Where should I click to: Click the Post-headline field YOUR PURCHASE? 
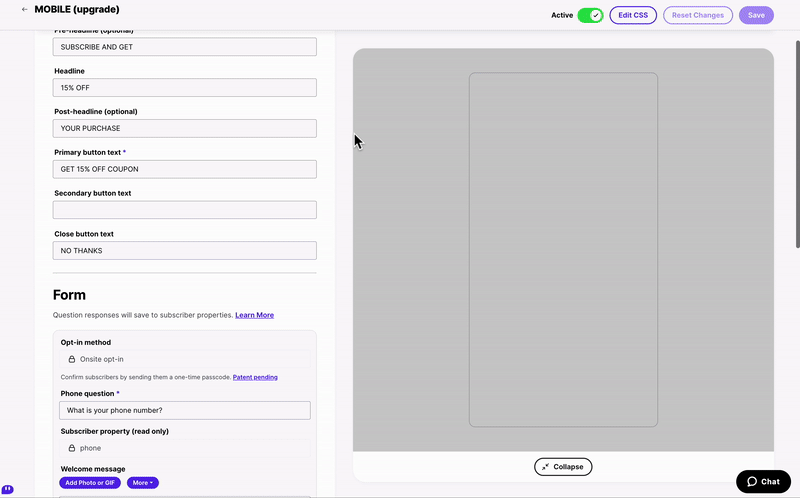point(185,129)
